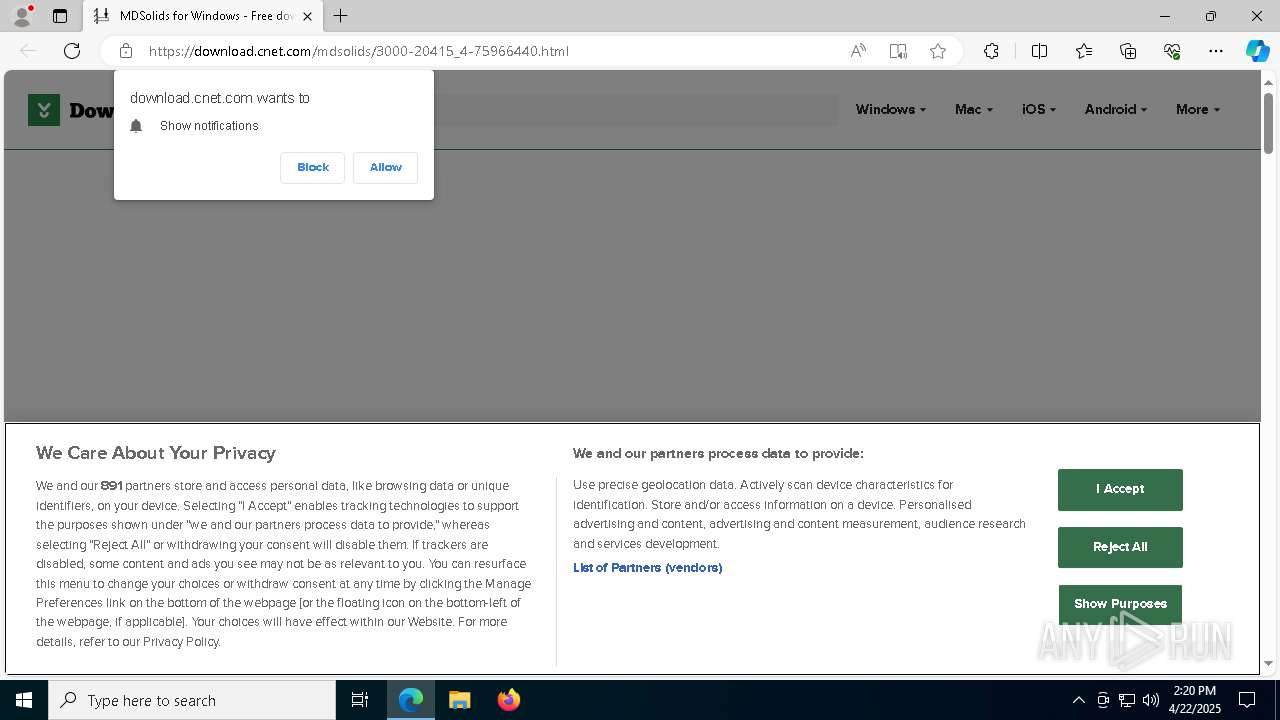Open Collections panel

1128,51
